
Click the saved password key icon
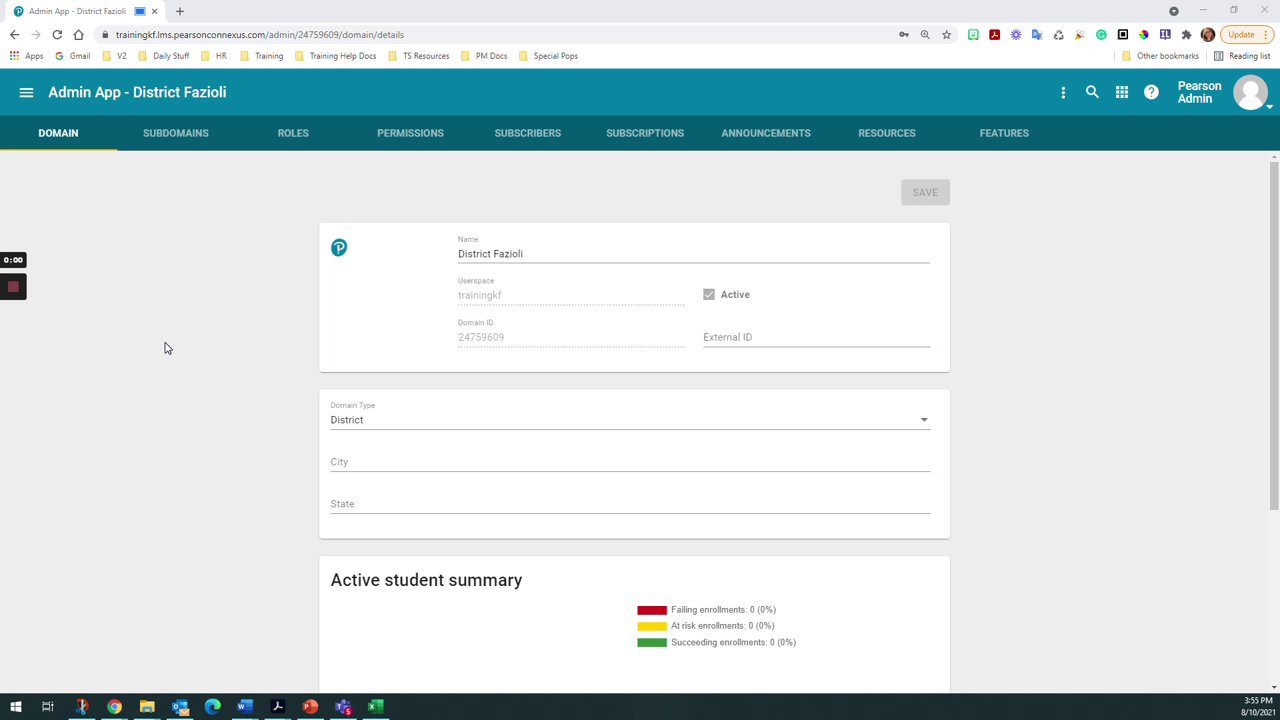click(x=904, y=34)
